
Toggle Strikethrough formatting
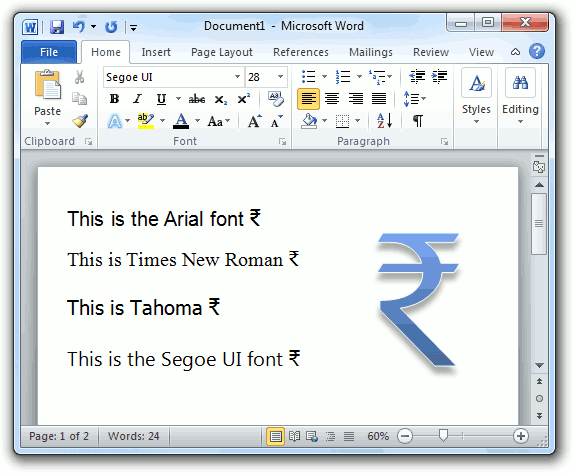(x=197, y=99)
